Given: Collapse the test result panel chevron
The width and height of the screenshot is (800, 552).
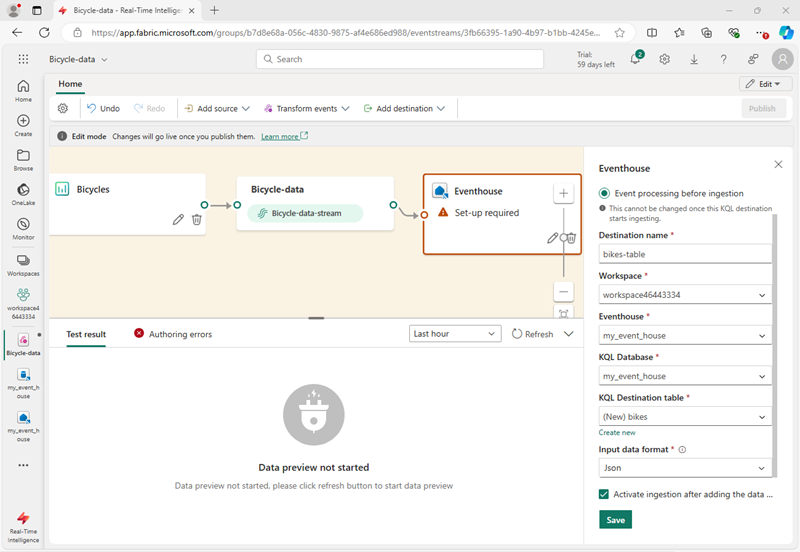Looking at the screenshot, I should coord(569,334).
